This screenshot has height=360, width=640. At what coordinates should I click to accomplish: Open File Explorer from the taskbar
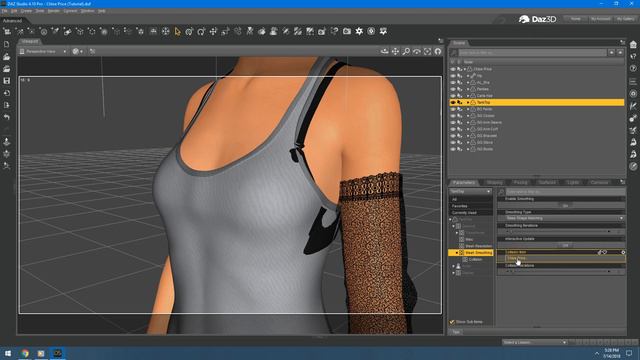[x=41, y=353]
